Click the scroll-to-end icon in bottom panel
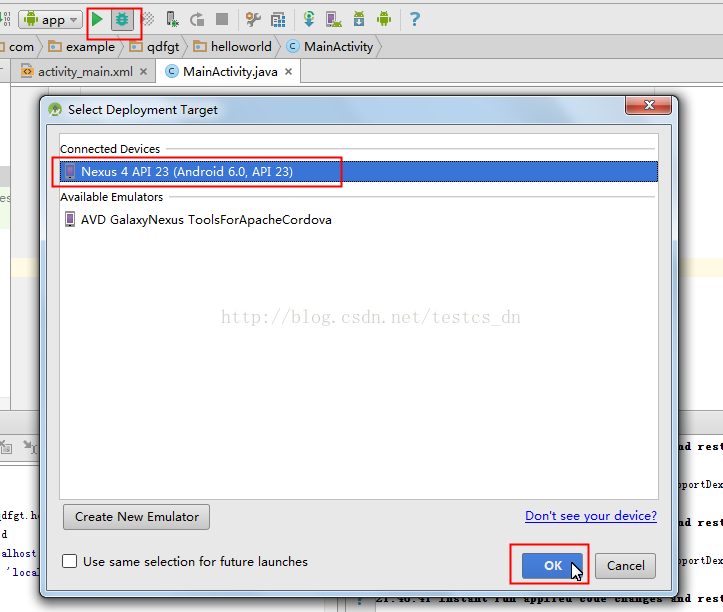The image size is (723, 612). (30, 446)
